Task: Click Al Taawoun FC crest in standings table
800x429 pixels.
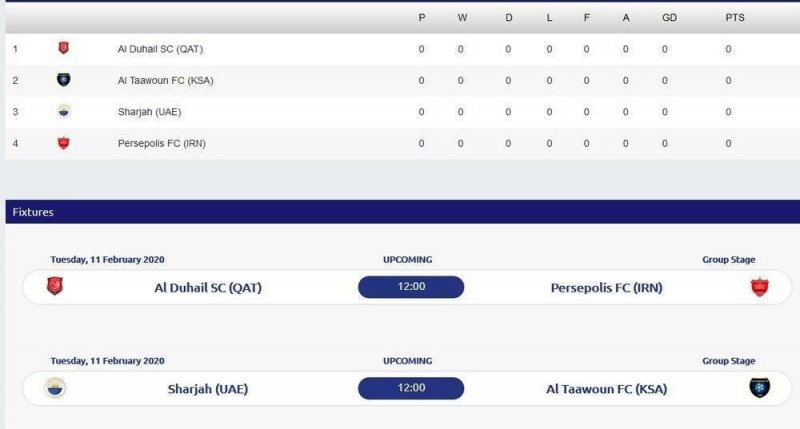Action: [63, 80]
